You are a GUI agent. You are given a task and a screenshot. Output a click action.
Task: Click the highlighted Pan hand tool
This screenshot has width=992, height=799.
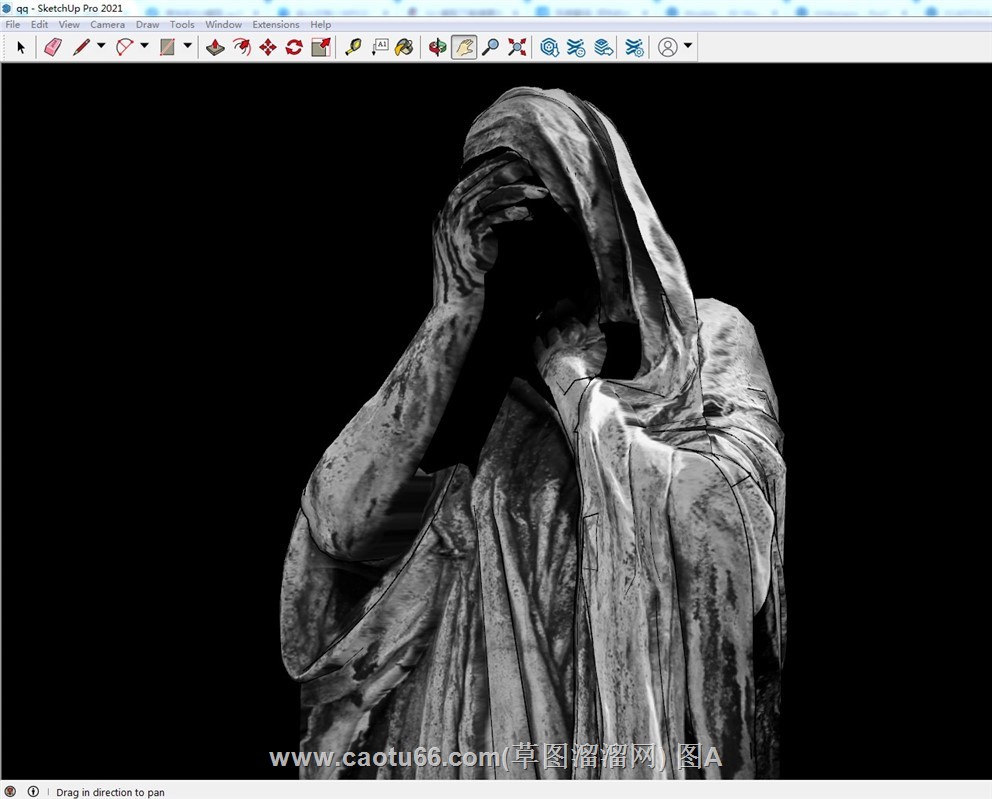[464, 47]
